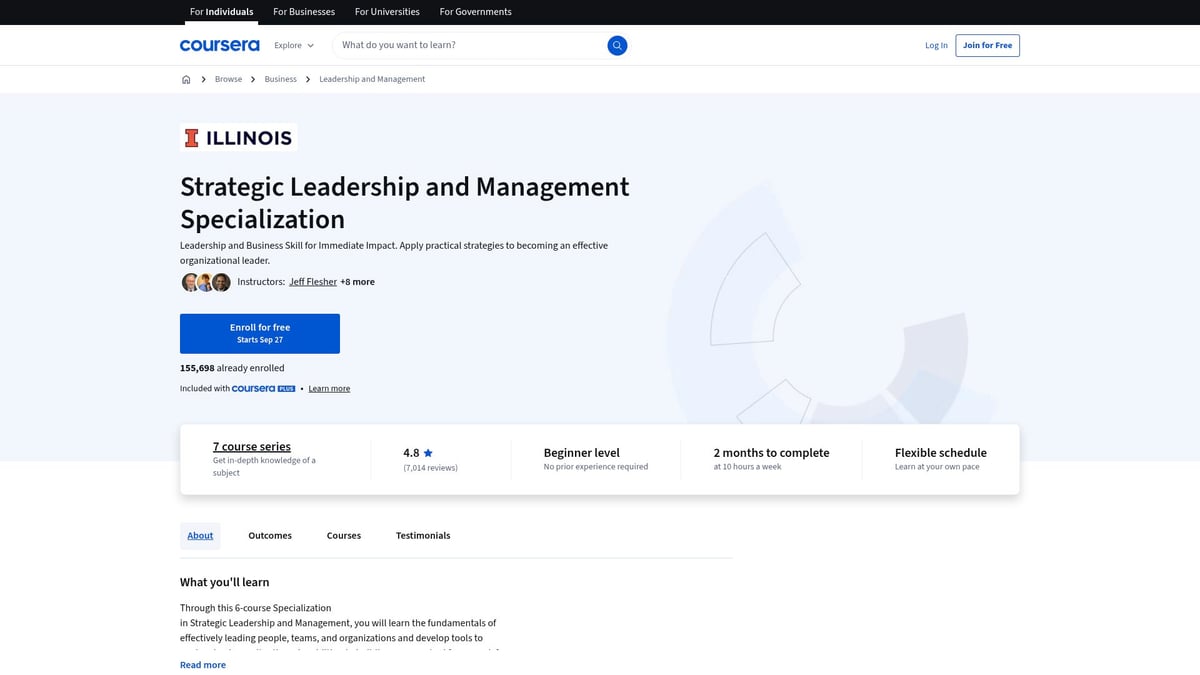Click the instructor avatar photos

(206, 282)
